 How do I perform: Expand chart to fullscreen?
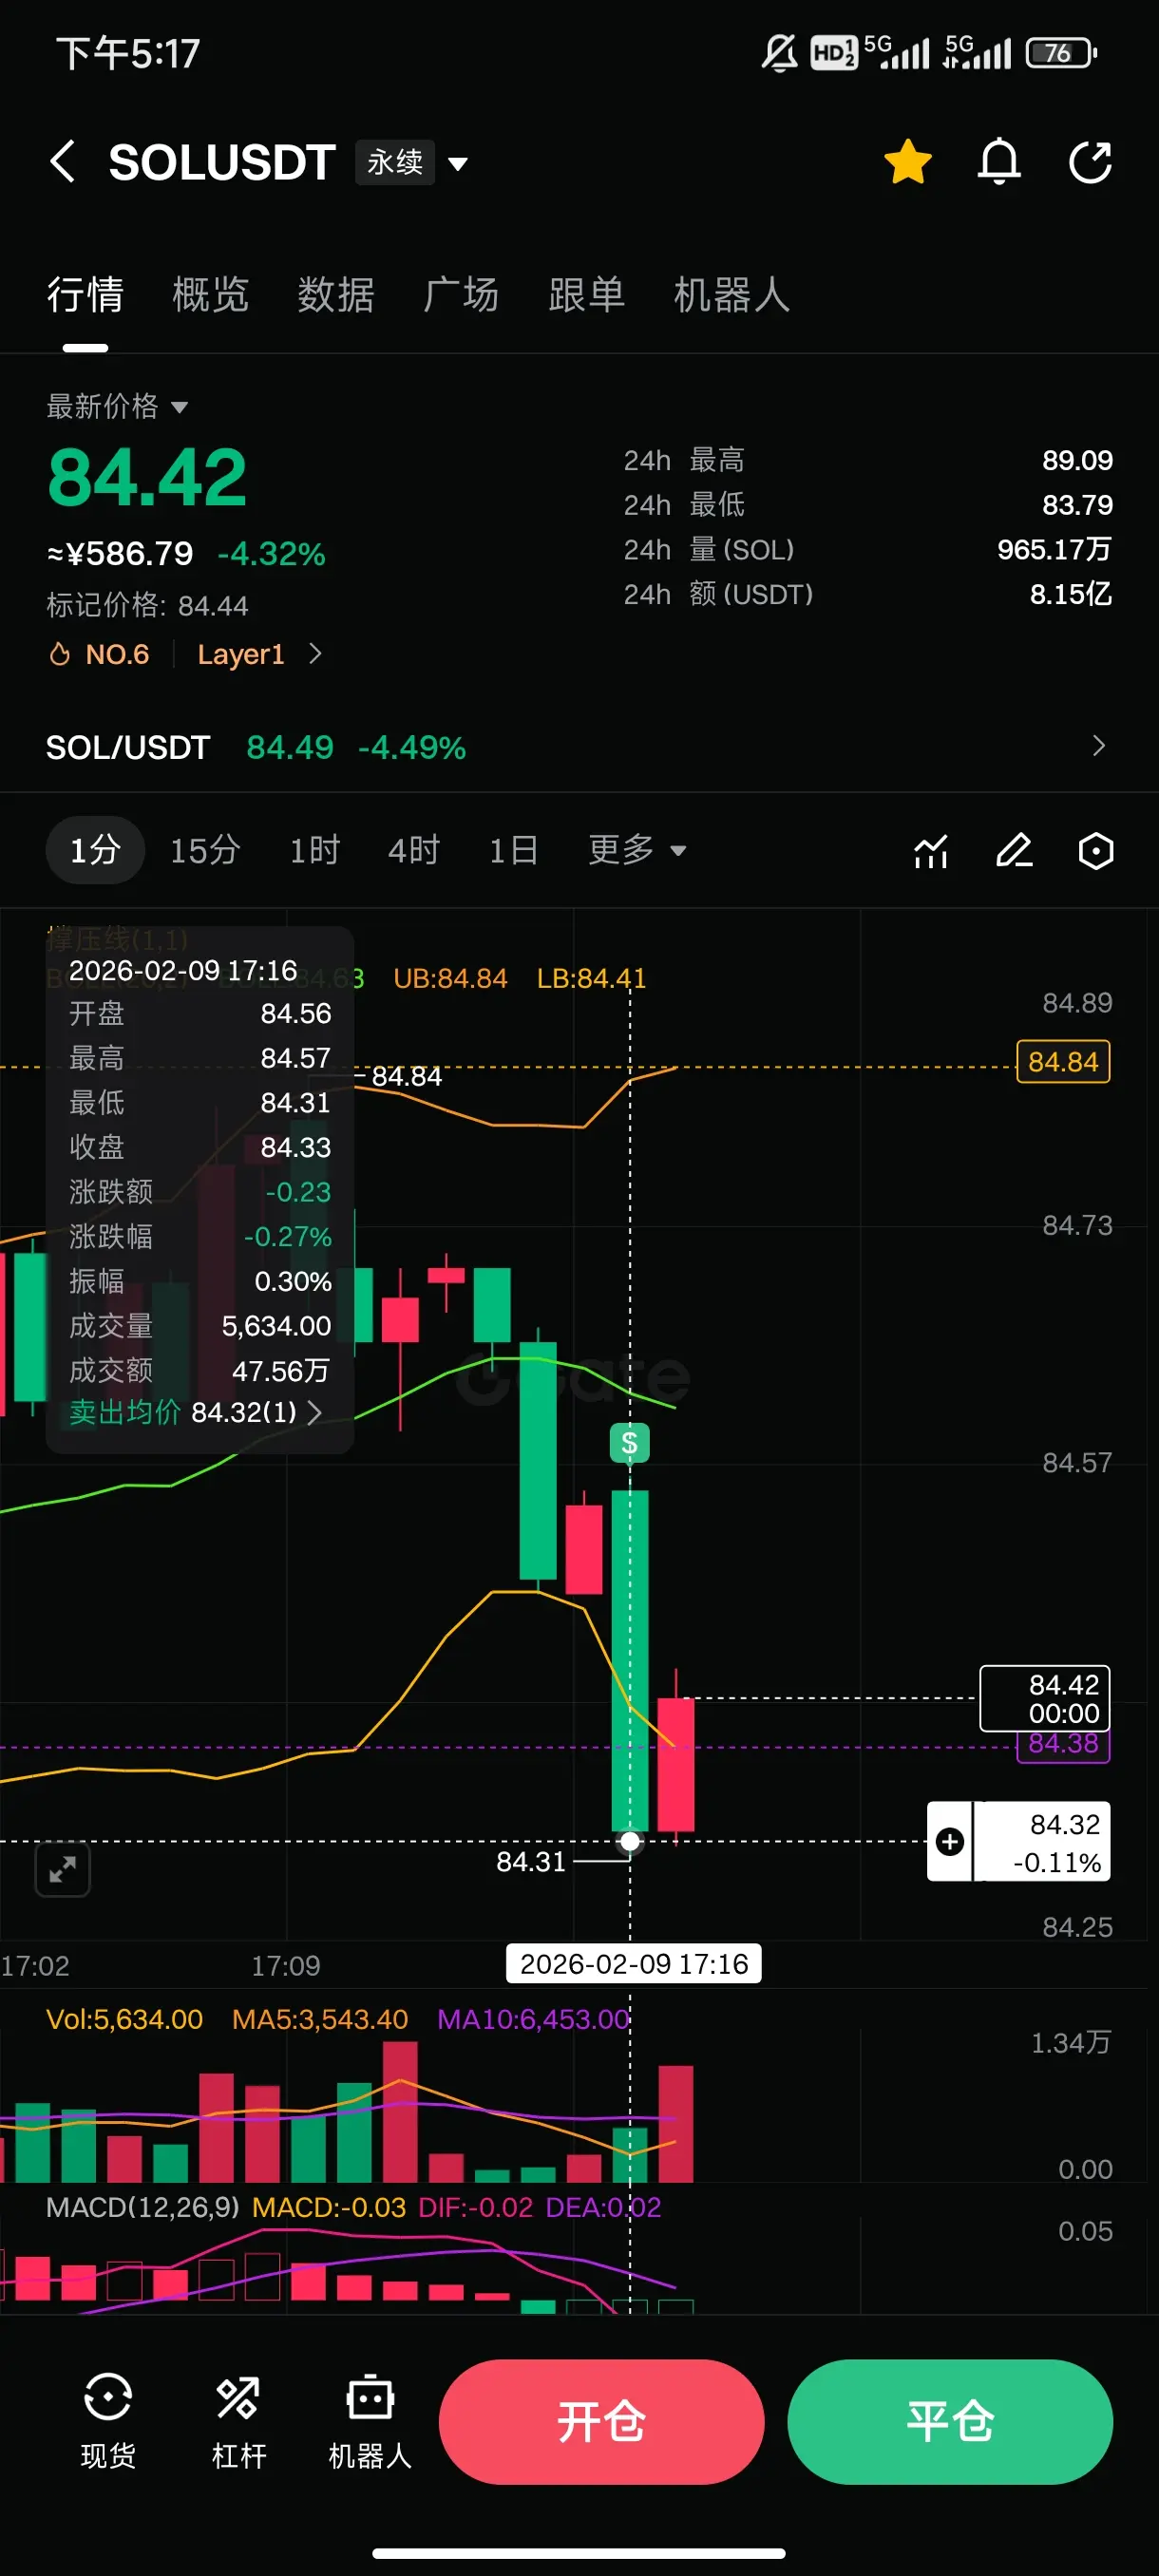pos(63,1868)
